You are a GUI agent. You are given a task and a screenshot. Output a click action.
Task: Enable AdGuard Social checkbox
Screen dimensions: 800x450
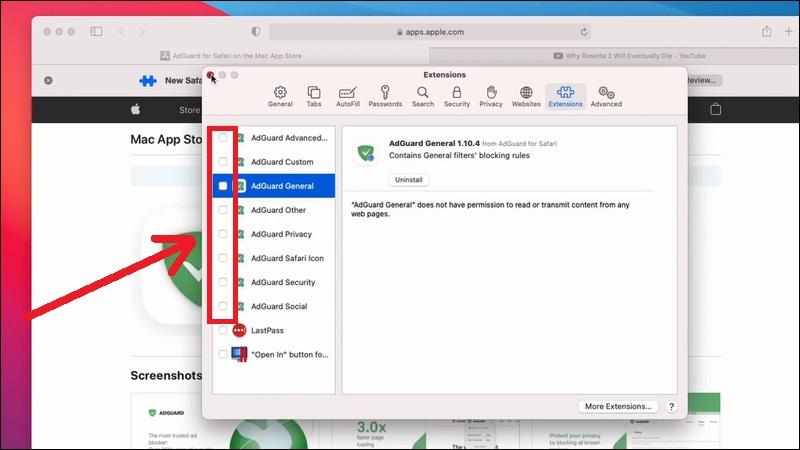(x=223, y=306)
